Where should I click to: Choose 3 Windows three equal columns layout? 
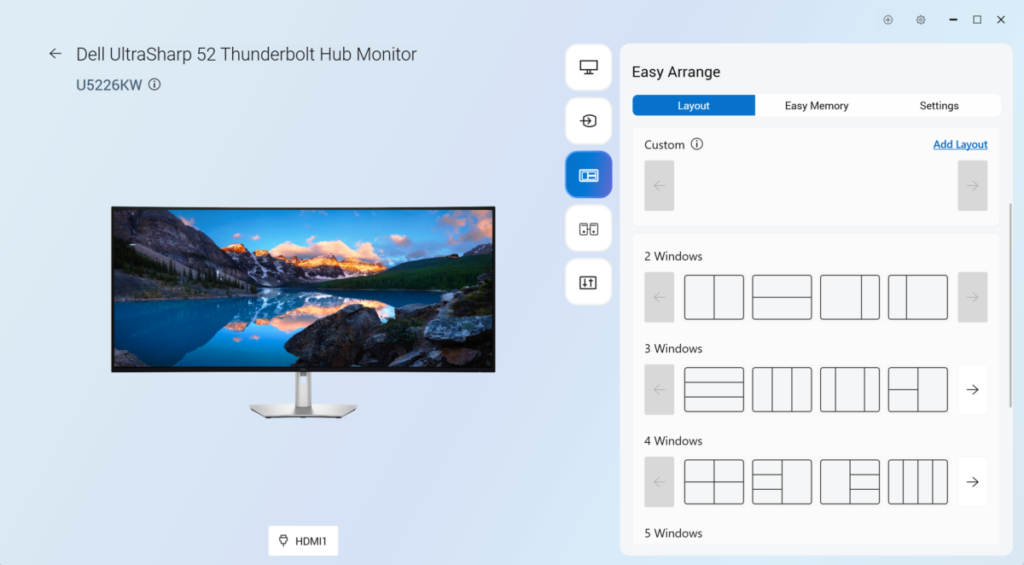pos(782,389)
